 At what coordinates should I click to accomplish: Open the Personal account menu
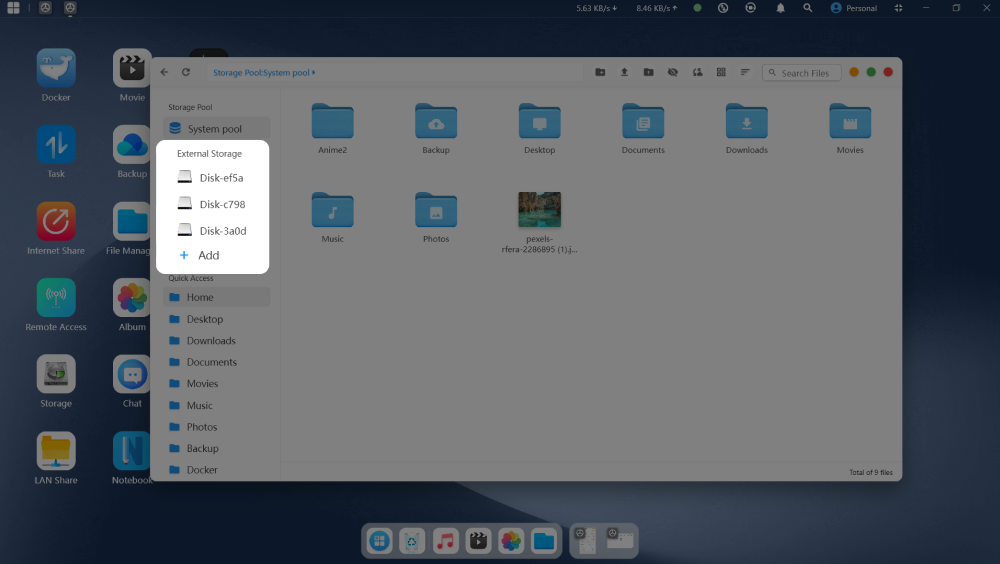coord(853,8)
